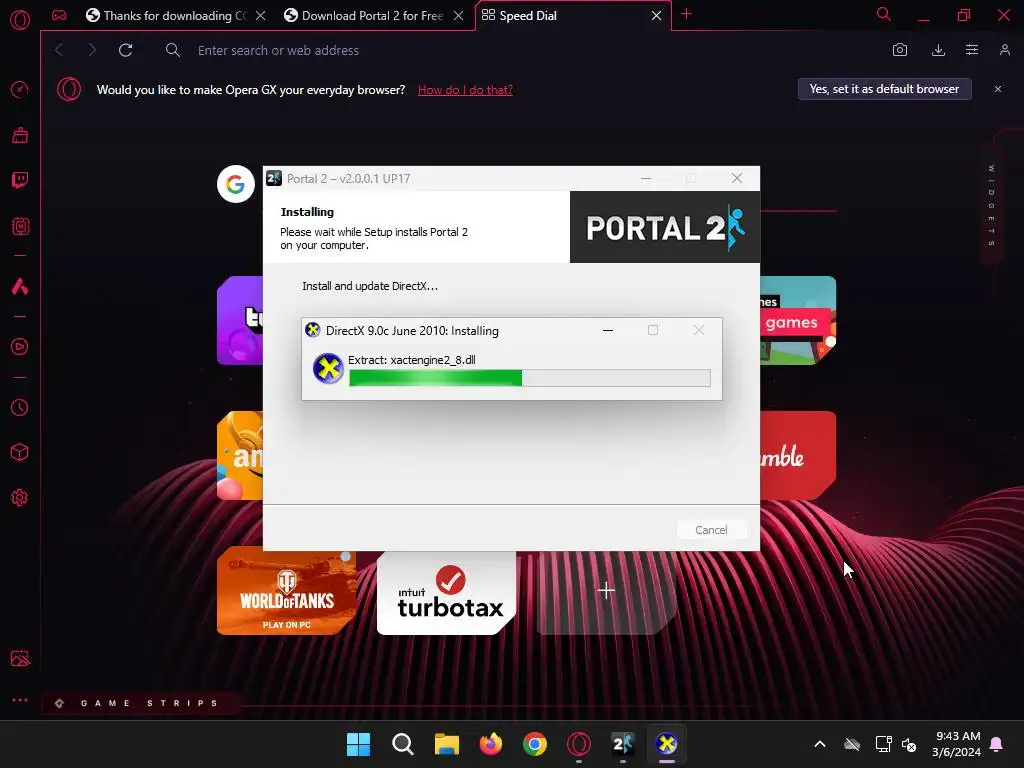Expand the Widgets side panel
The width and height of the screenshot is (1024, 768).
(x=991, y=206)
